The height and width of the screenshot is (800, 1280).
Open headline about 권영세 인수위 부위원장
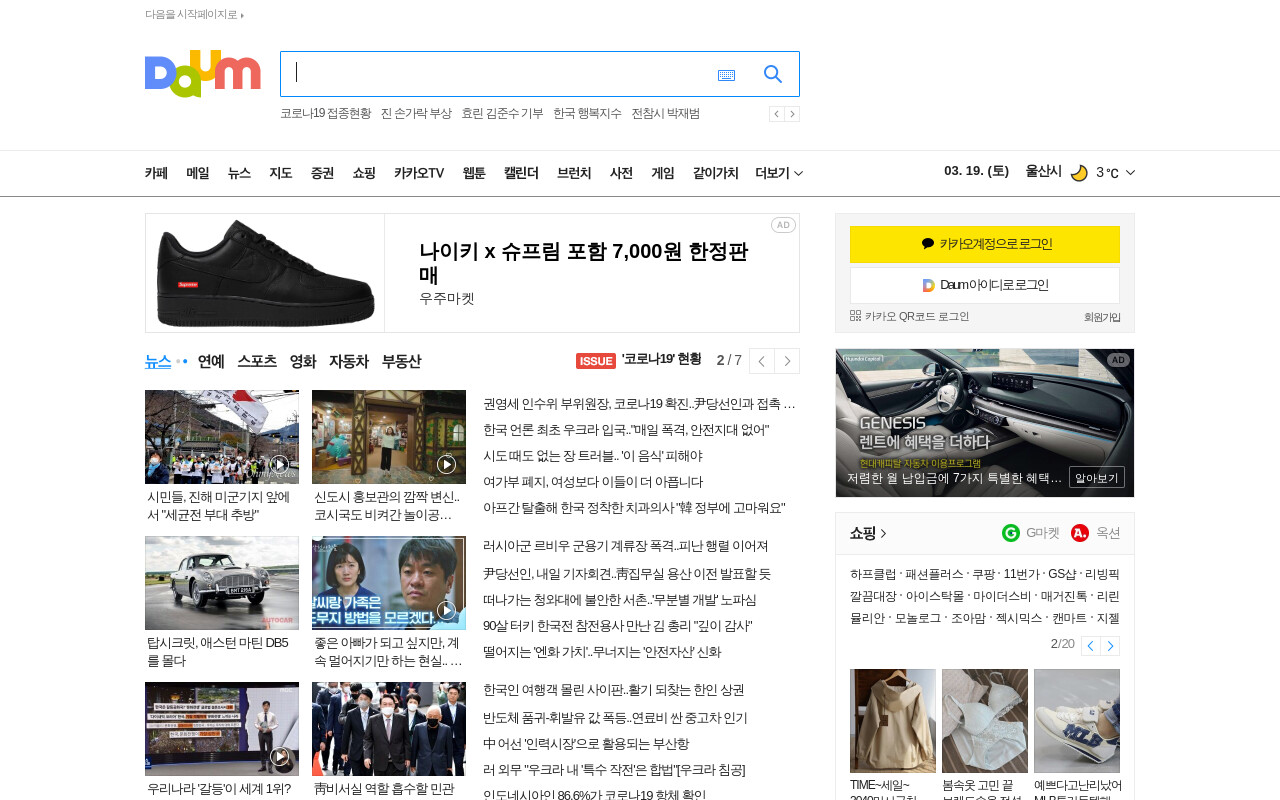point(640,404)
